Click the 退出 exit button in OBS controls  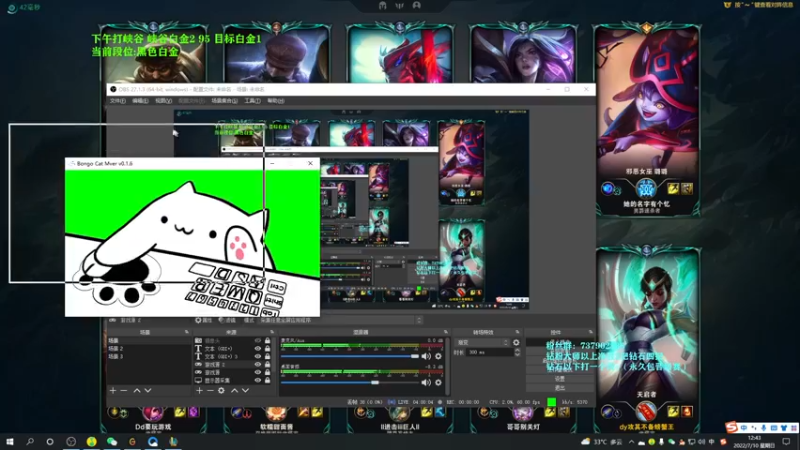pyautogui.click(x=560, y=388)
